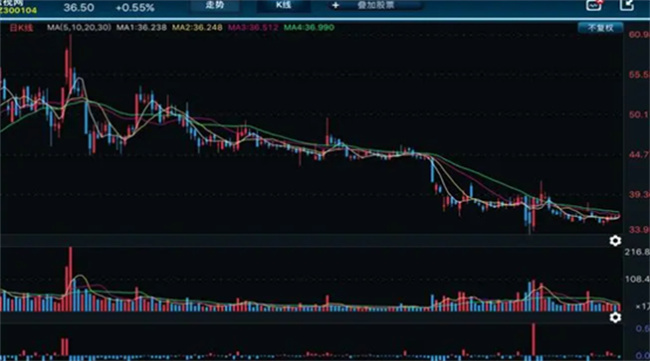The height and width of the screenshot is (361, 650).
Task: Open the message icon with red badge
Action: pos(594,5)
